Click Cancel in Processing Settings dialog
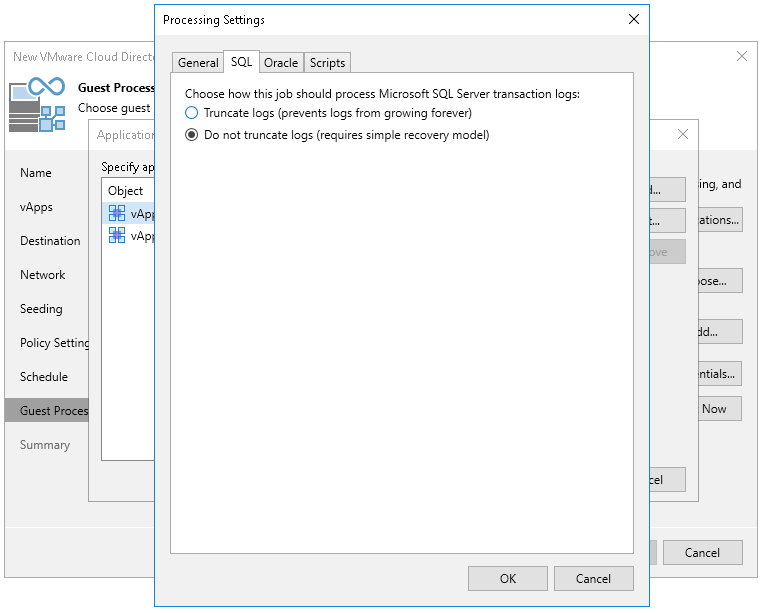 [x=593, y=578]
